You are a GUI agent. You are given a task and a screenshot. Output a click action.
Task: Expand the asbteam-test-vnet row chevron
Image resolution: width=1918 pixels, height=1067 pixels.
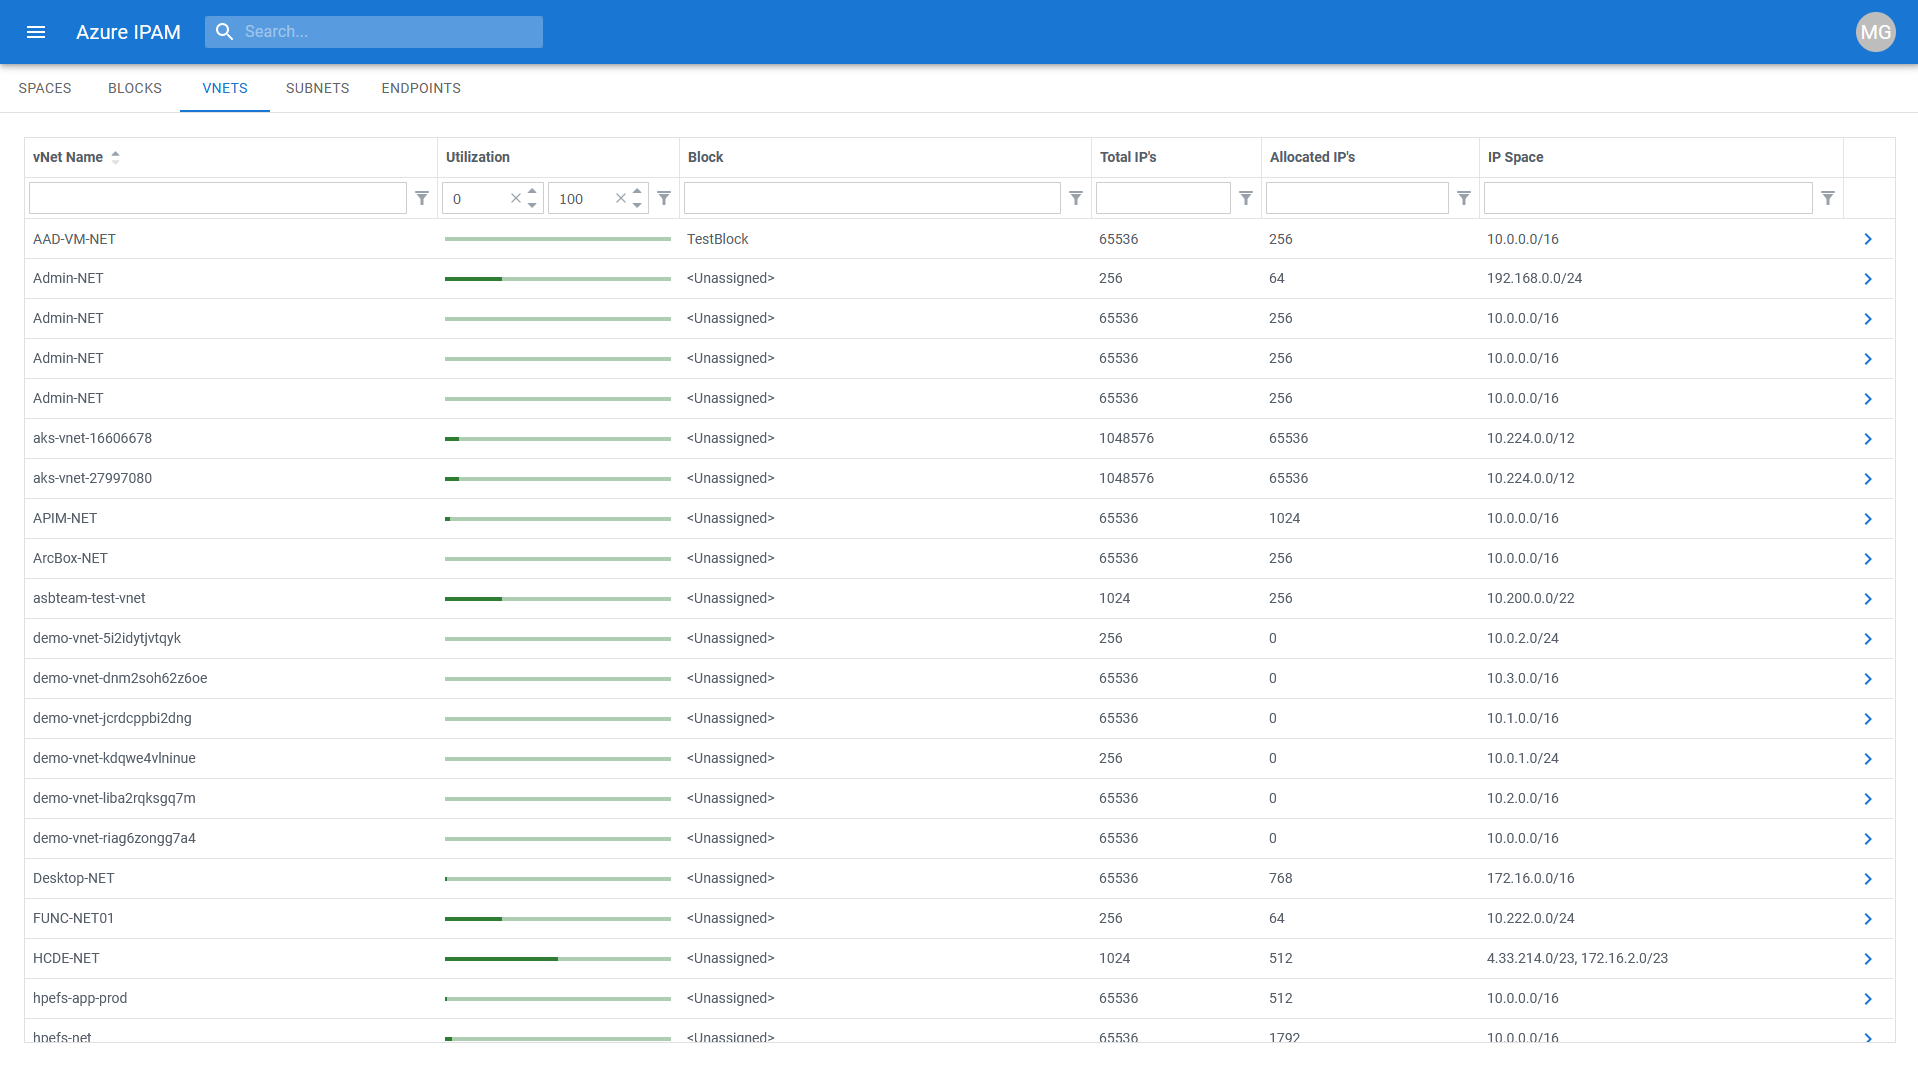coord(1868,599)
